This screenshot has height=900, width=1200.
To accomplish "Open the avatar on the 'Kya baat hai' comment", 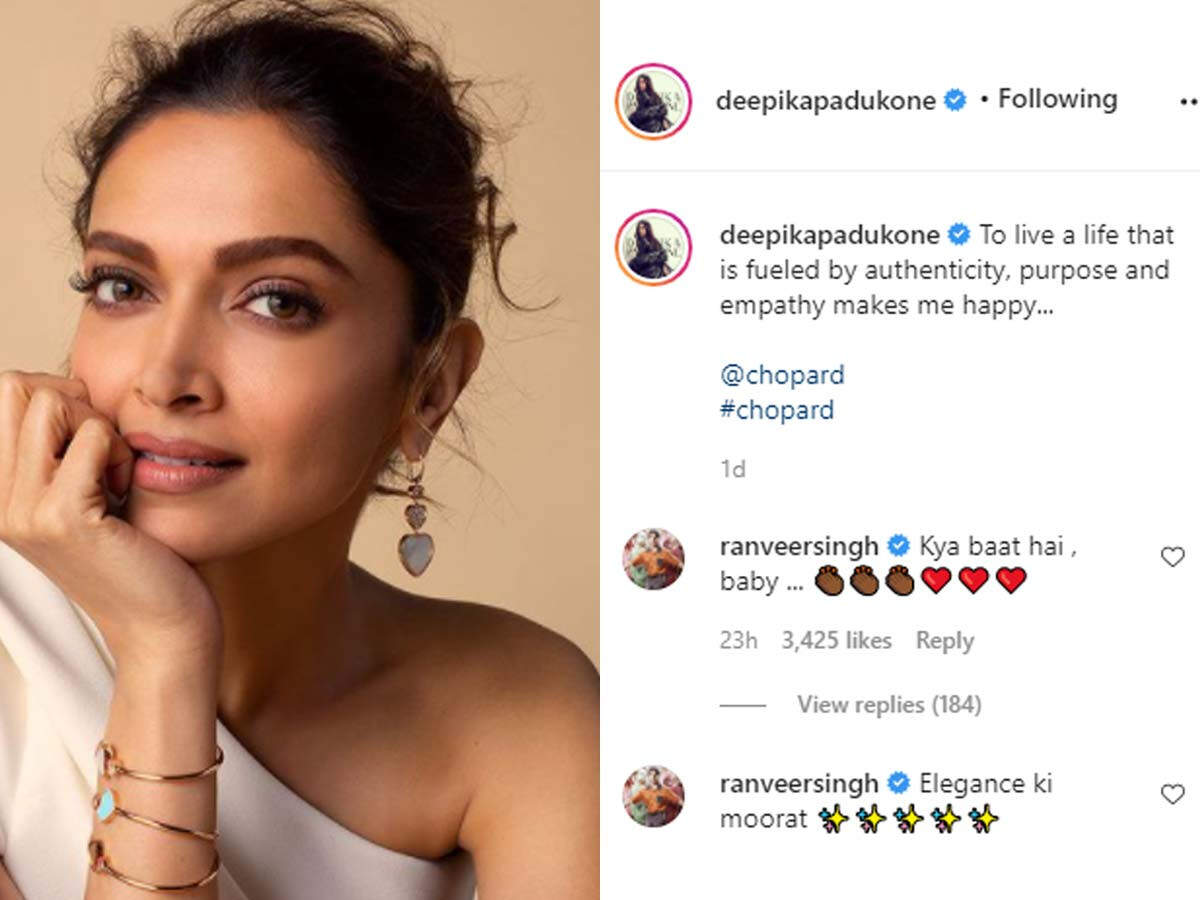I will pyautogui.click(x=654, y=559).
